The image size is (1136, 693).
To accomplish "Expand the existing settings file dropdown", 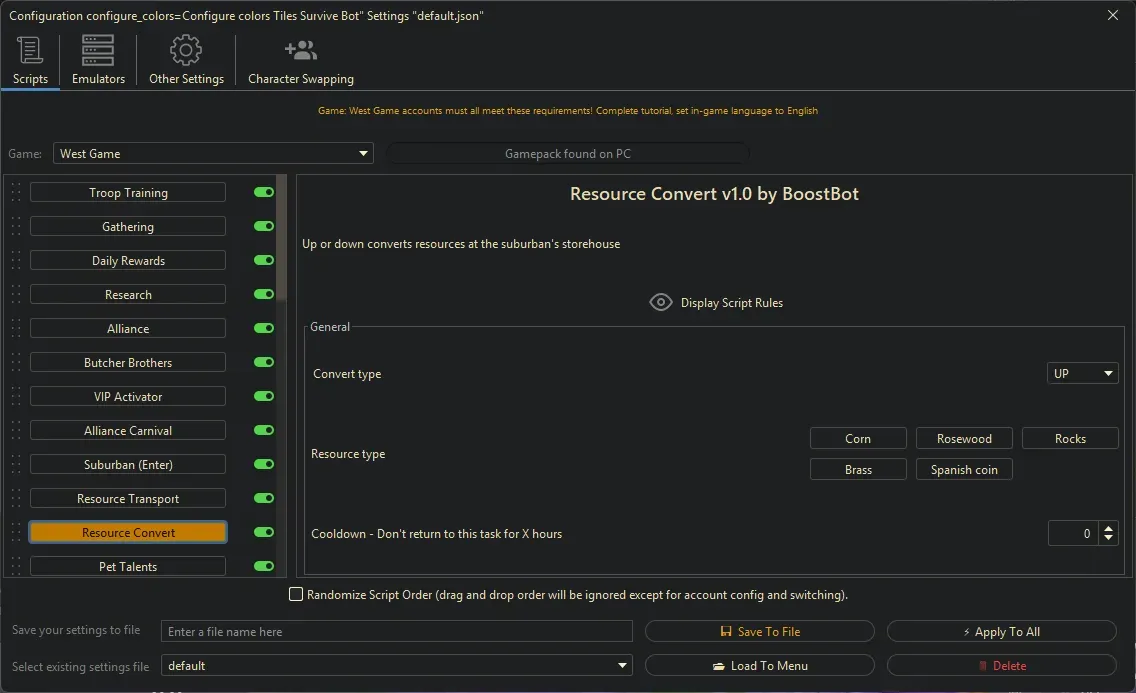I will (x=622, y=665).
